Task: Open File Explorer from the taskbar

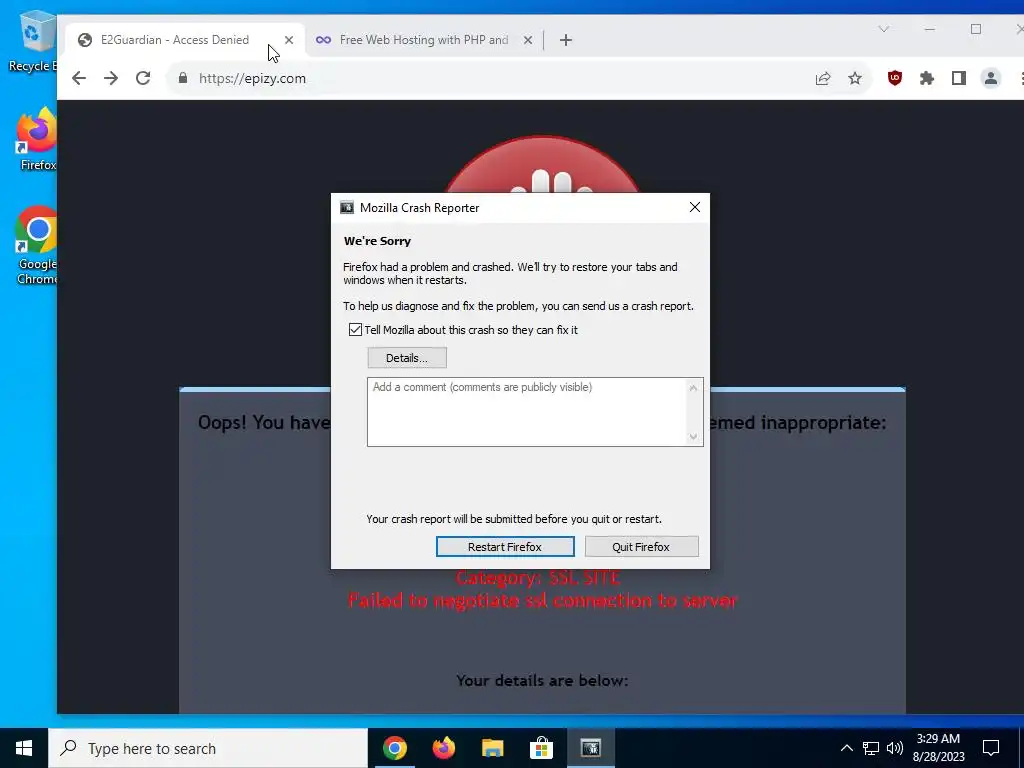Action: (492, 748)
